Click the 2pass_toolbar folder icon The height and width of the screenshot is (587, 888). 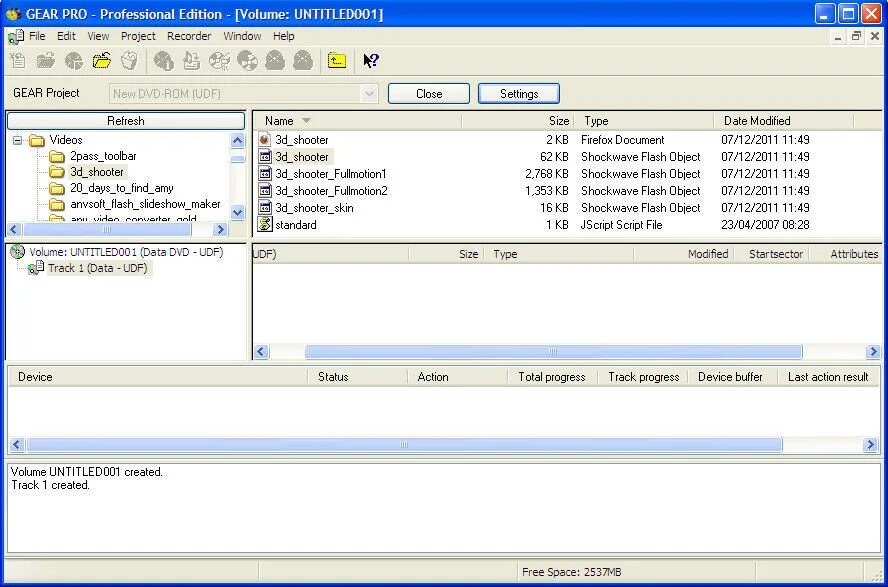point(57,156)
